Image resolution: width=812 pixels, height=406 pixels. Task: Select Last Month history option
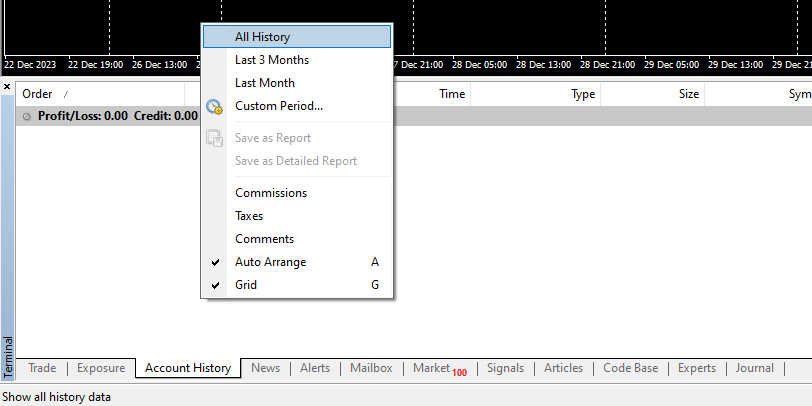[x=264, y=83]
